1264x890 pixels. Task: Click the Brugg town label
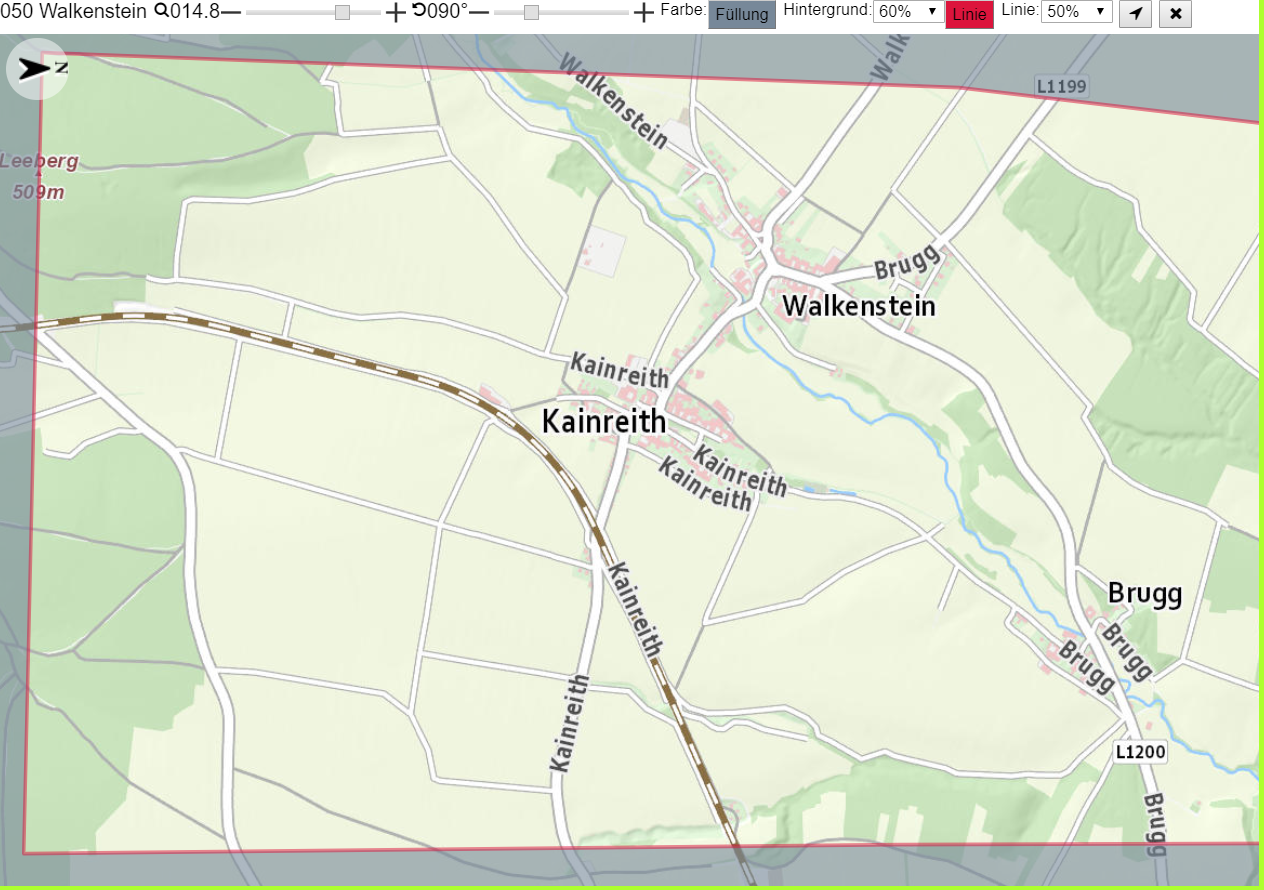click(x=1145, y=595)
